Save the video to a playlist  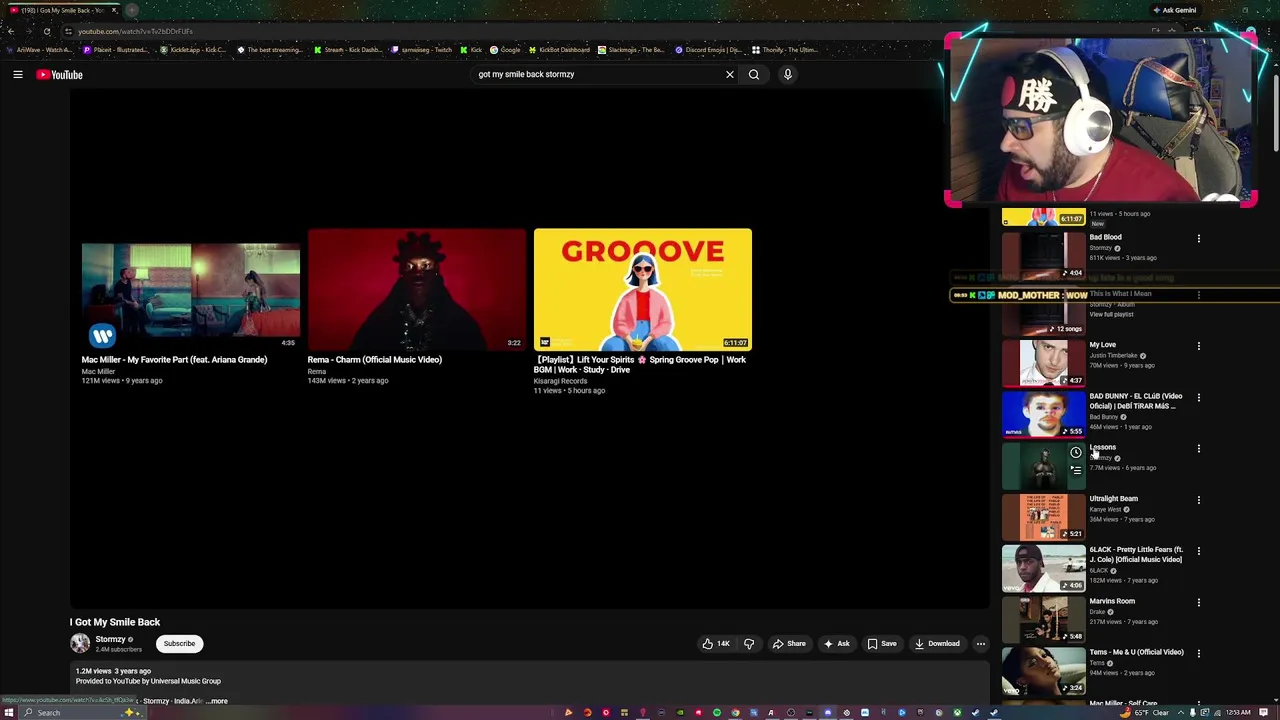point(882,644)
